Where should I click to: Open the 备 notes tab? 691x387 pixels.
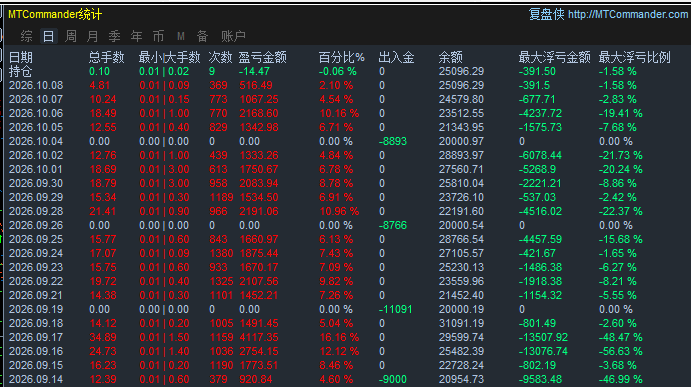pyautogui.click(x=203, y=36)
